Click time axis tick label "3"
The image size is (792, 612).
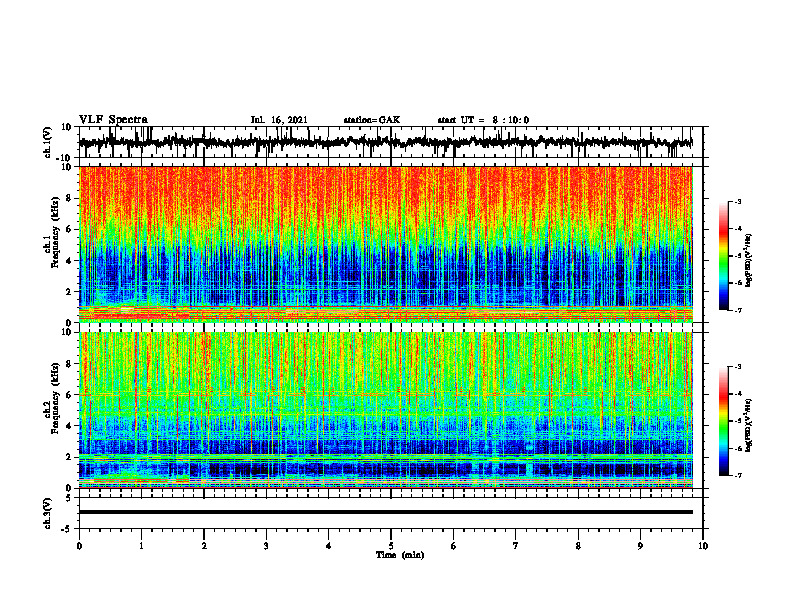coord(266,545)
